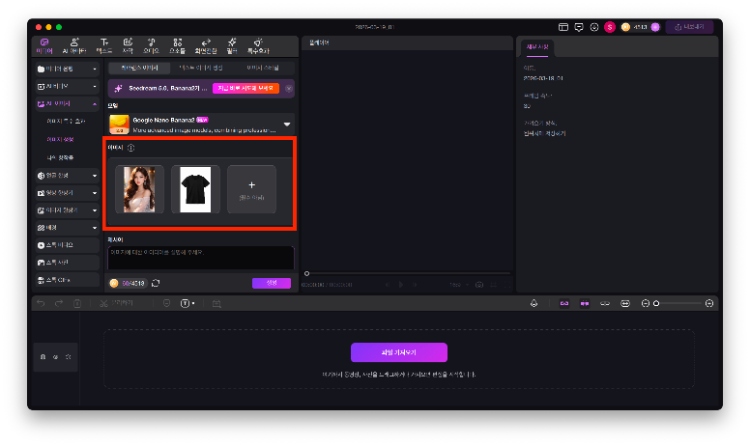750x446 pixels.
Task: Click the info icon beside the image label
Action: pyautogui.click(x=131, y=148)
